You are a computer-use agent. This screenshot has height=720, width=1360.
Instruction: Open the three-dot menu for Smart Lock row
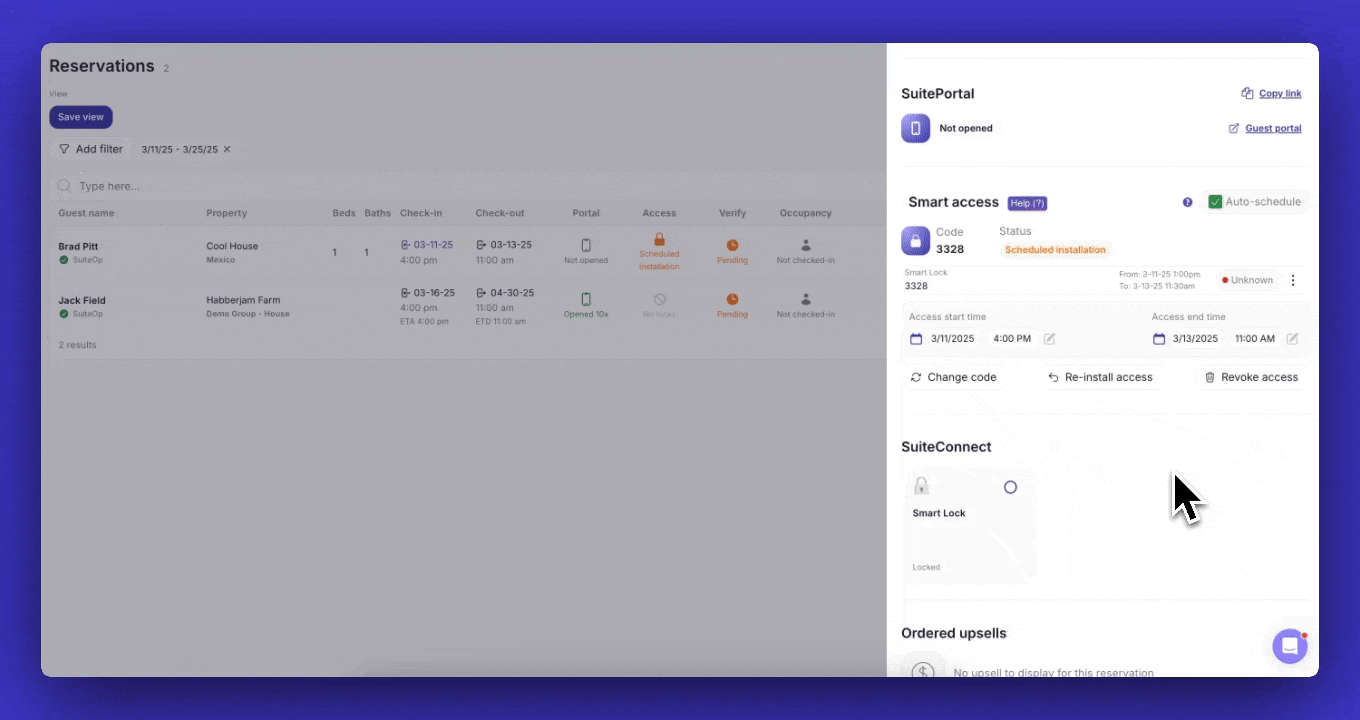tap(1292, 281)
